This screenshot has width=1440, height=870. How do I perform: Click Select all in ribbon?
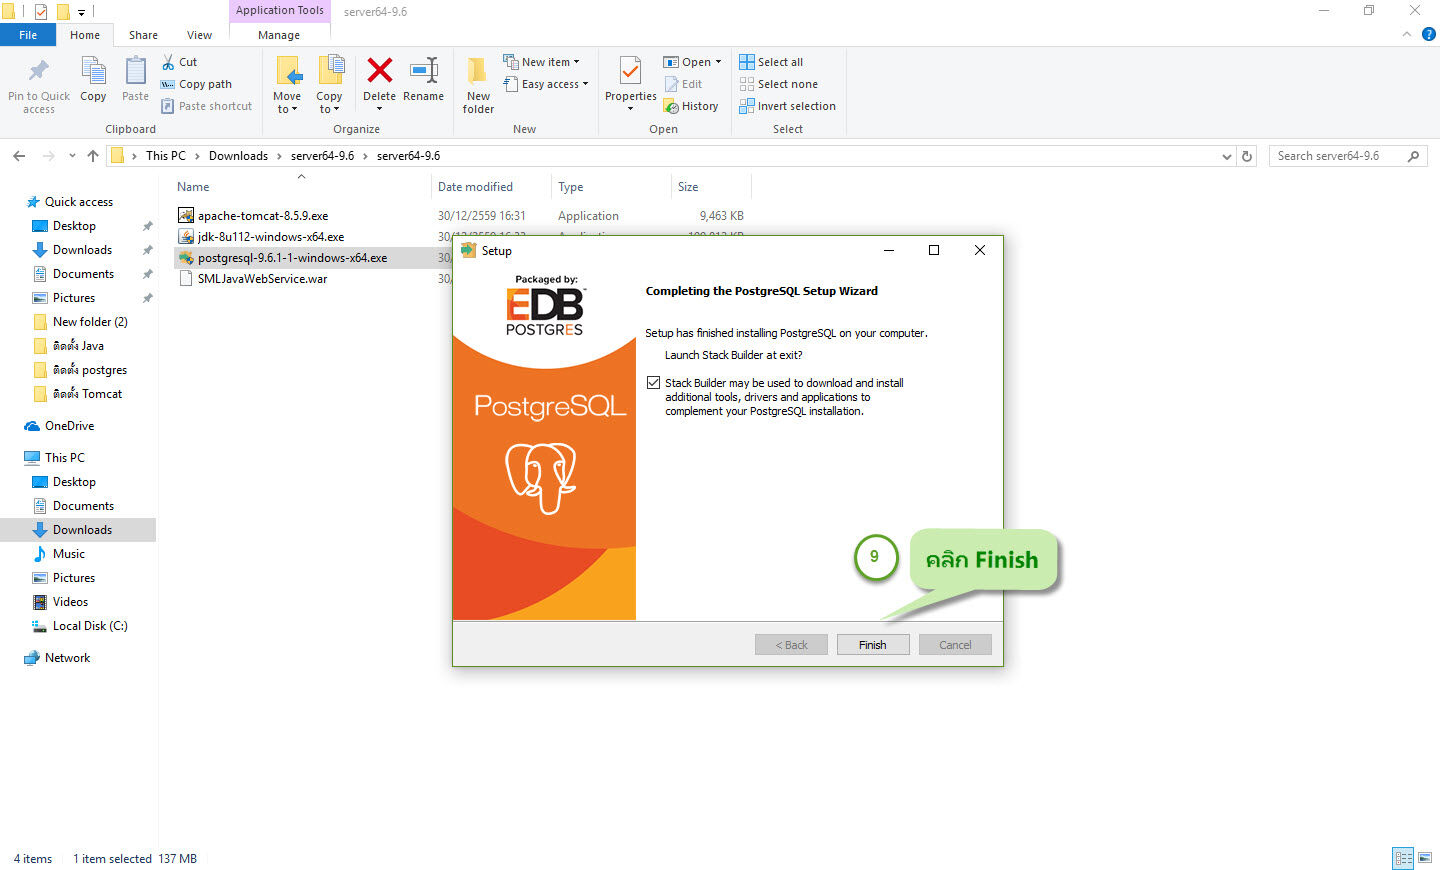[771, 62]
